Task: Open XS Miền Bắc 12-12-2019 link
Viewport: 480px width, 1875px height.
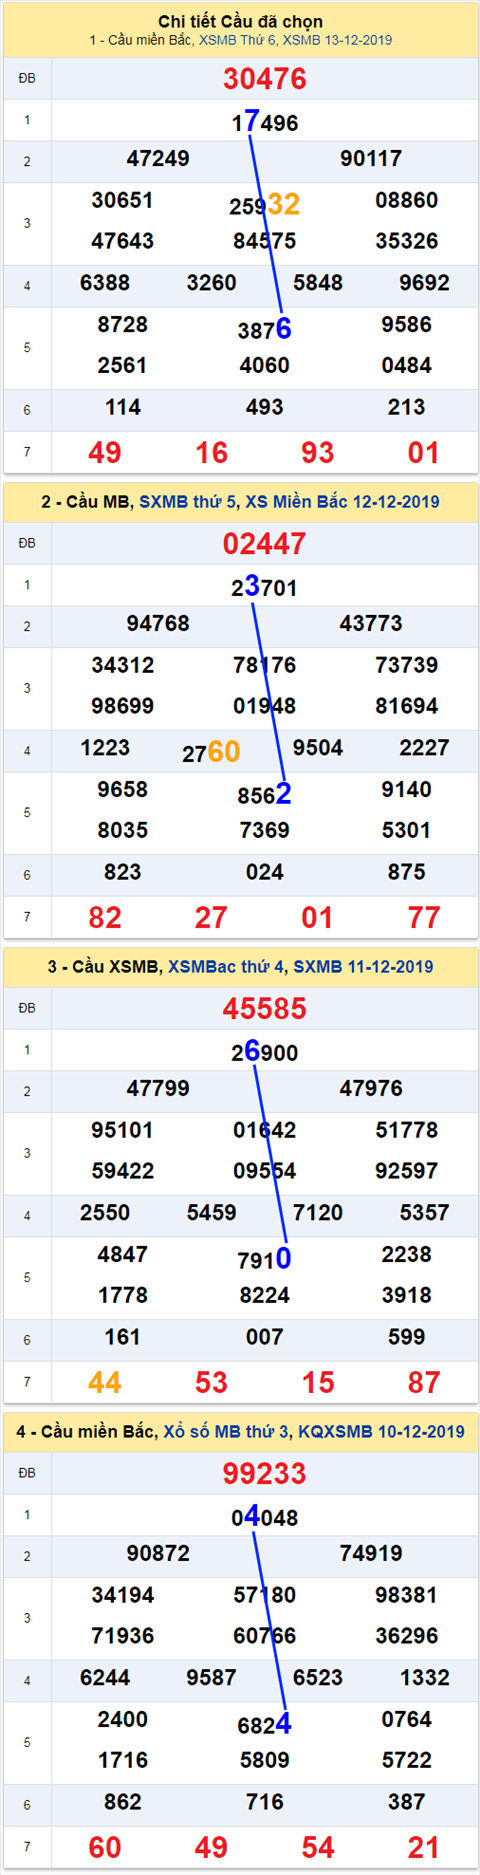Action: coord(342,502)
